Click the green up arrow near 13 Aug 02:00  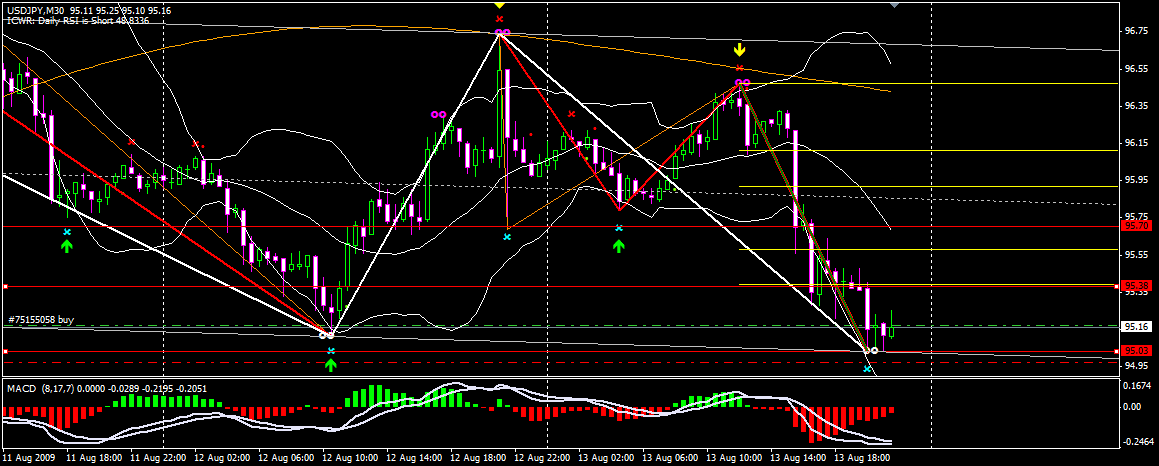pos(619,246)
